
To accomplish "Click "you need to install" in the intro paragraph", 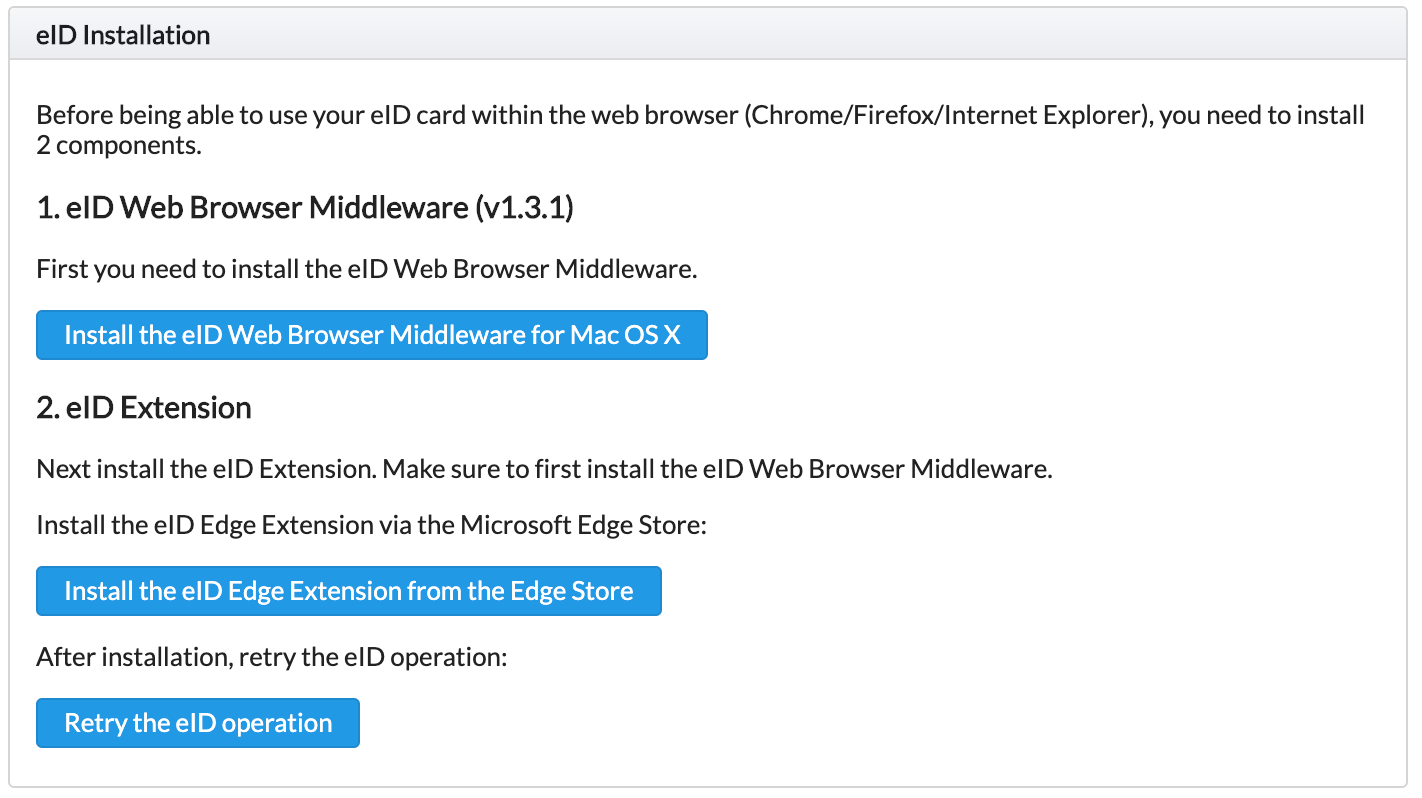I will [x=1263, y=115].
